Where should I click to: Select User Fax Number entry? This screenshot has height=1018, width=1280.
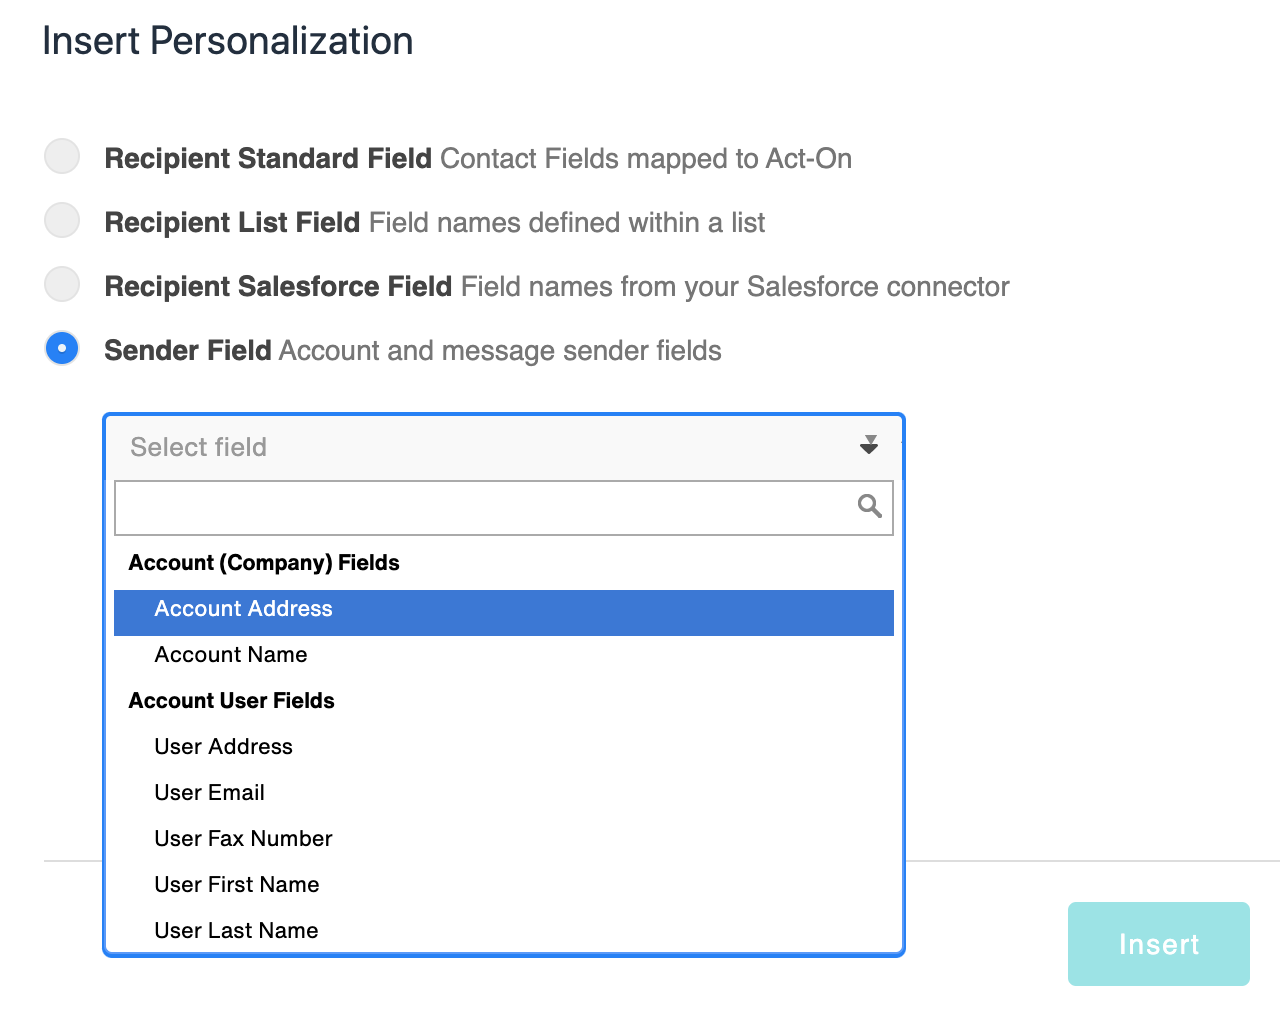504,839
